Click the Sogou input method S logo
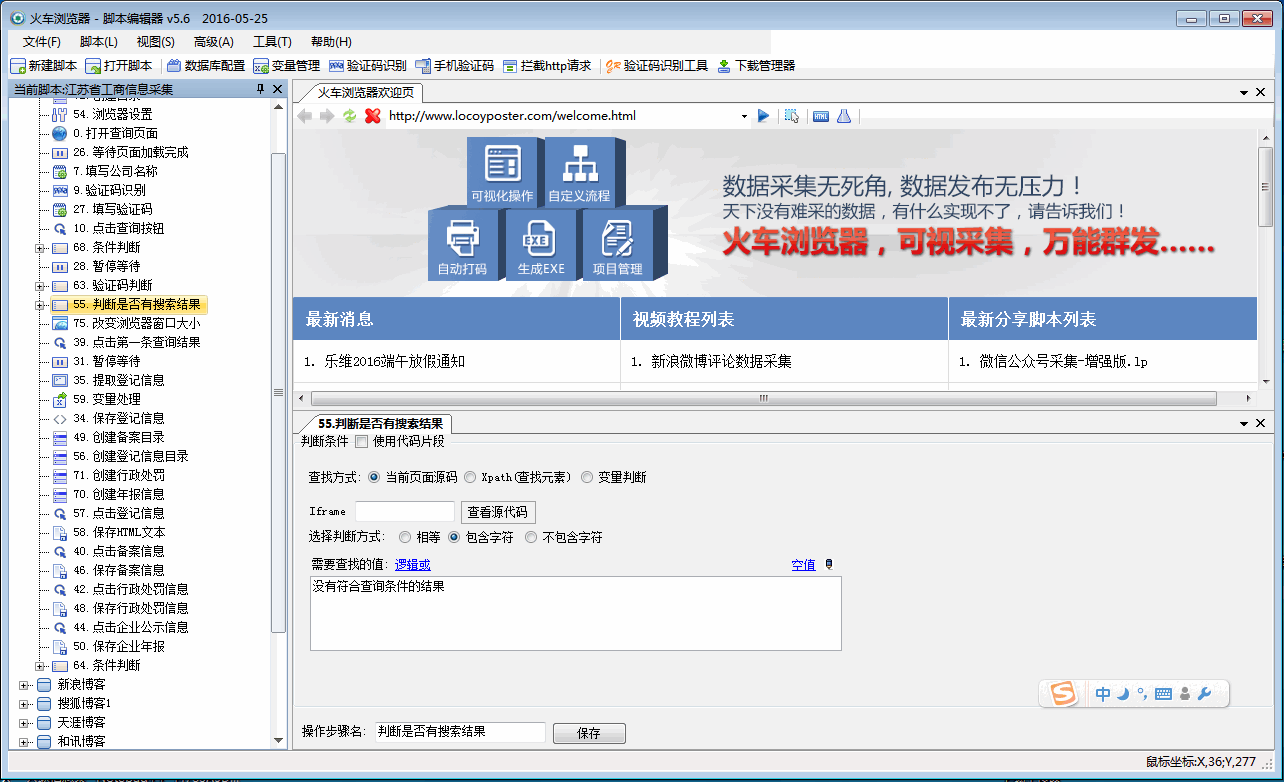1284x782 pixels. (1063, 693)
